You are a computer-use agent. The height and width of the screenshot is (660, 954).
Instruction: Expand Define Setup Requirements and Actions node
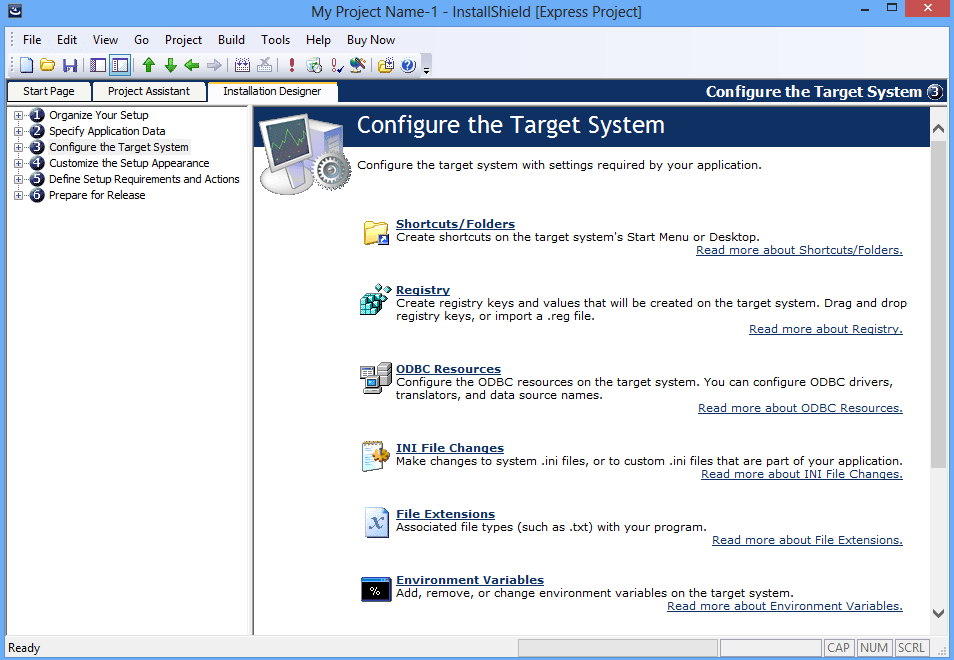coord(18,179)
